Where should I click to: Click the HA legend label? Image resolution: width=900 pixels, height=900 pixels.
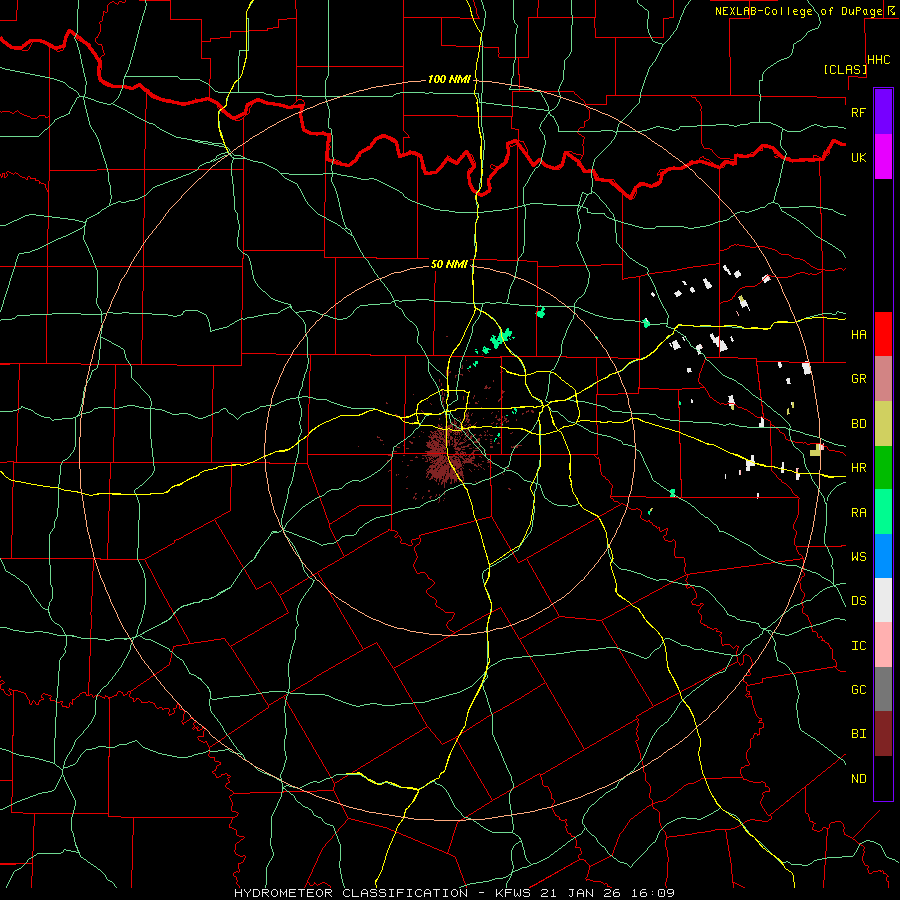coord(858,334)
